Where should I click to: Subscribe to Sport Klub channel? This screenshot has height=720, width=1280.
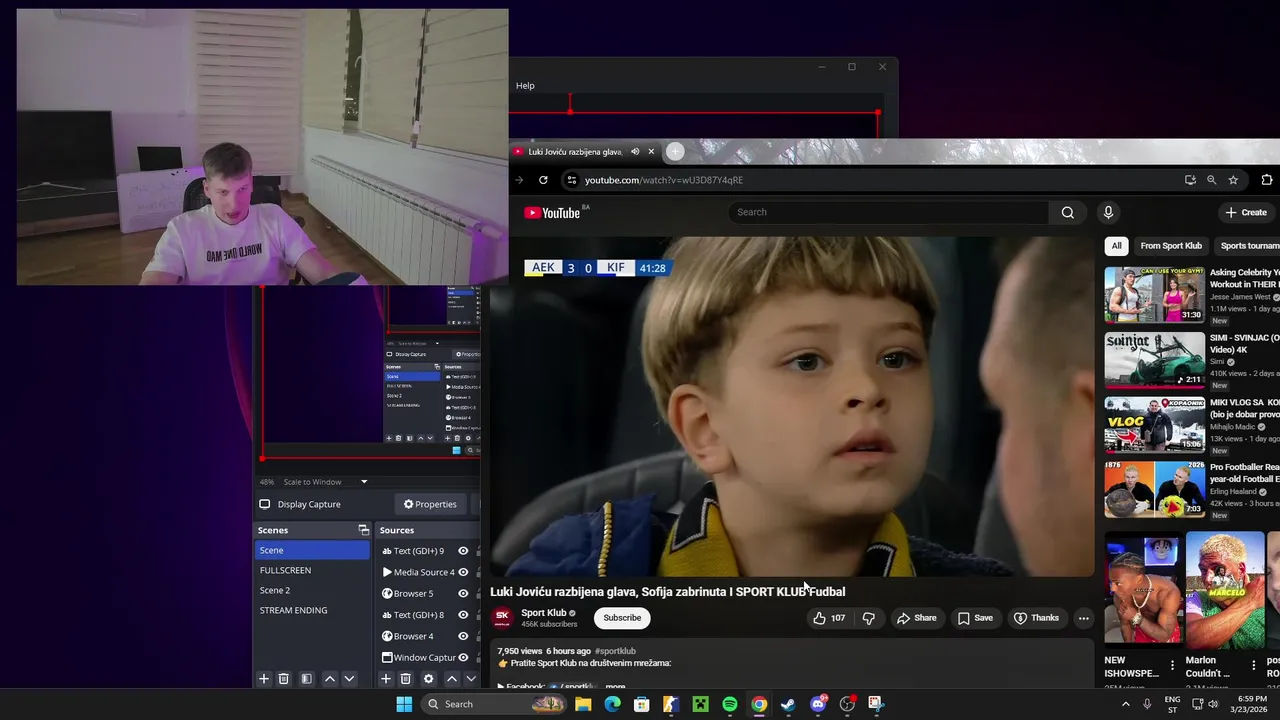622,618
